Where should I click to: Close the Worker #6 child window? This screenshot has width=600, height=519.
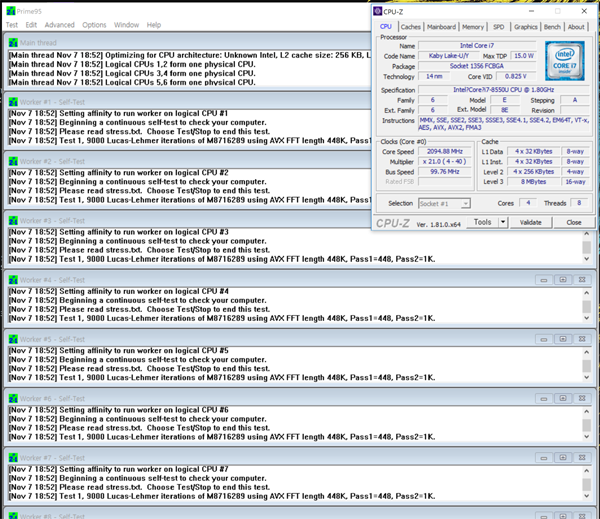point(582,398)
